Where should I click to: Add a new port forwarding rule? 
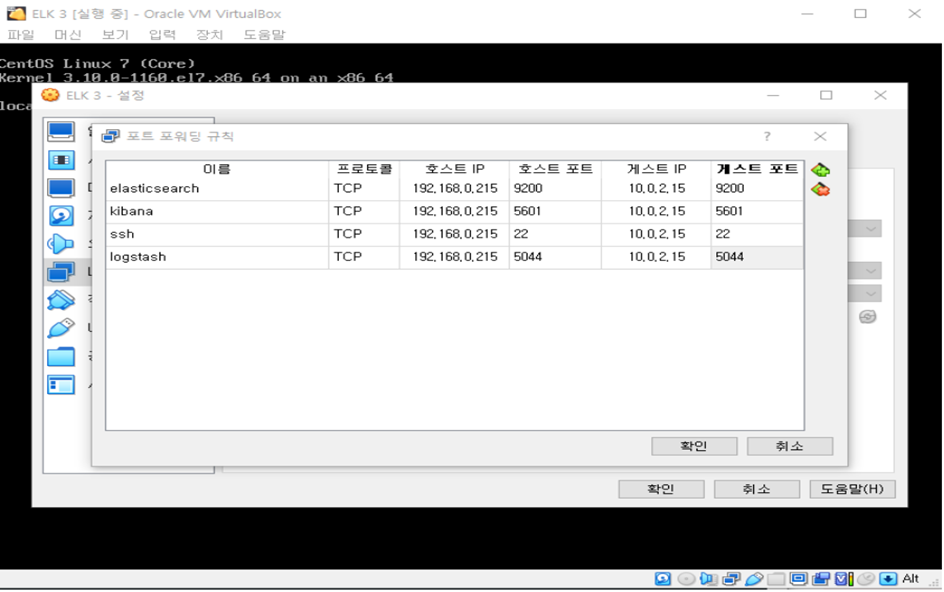pos(820,170)
